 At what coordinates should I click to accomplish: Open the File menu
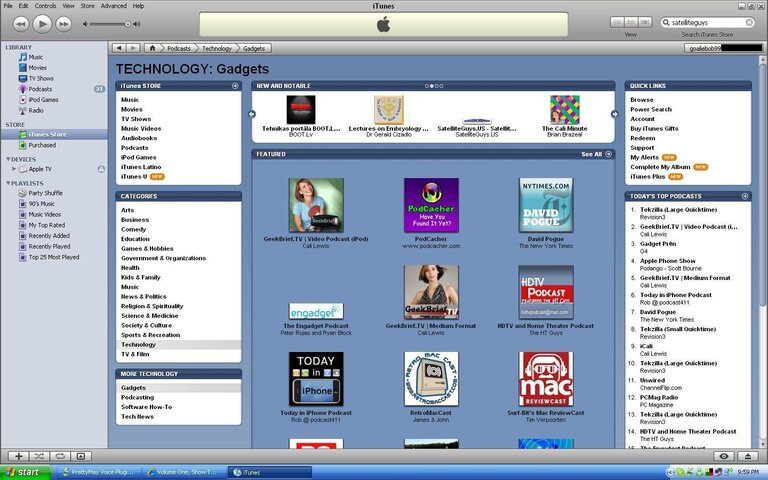point(8,6)
